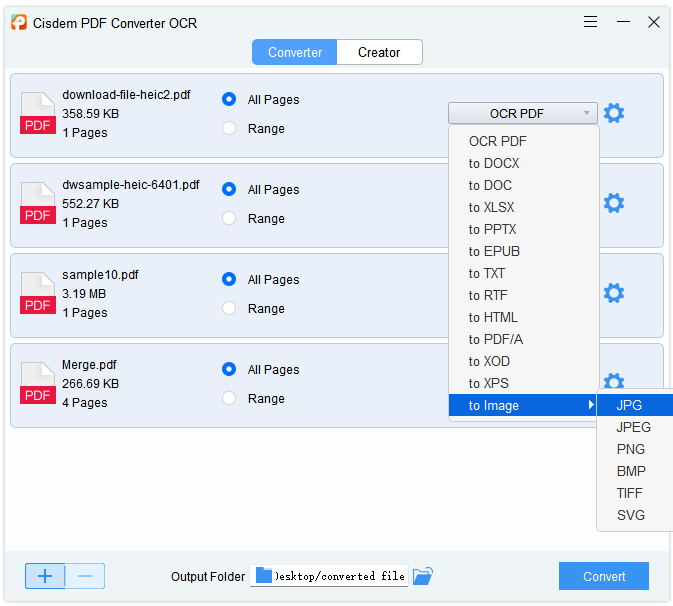Choose to DOC output format
The width and height of the screenshot is (673, 606).
click(524, 185)
